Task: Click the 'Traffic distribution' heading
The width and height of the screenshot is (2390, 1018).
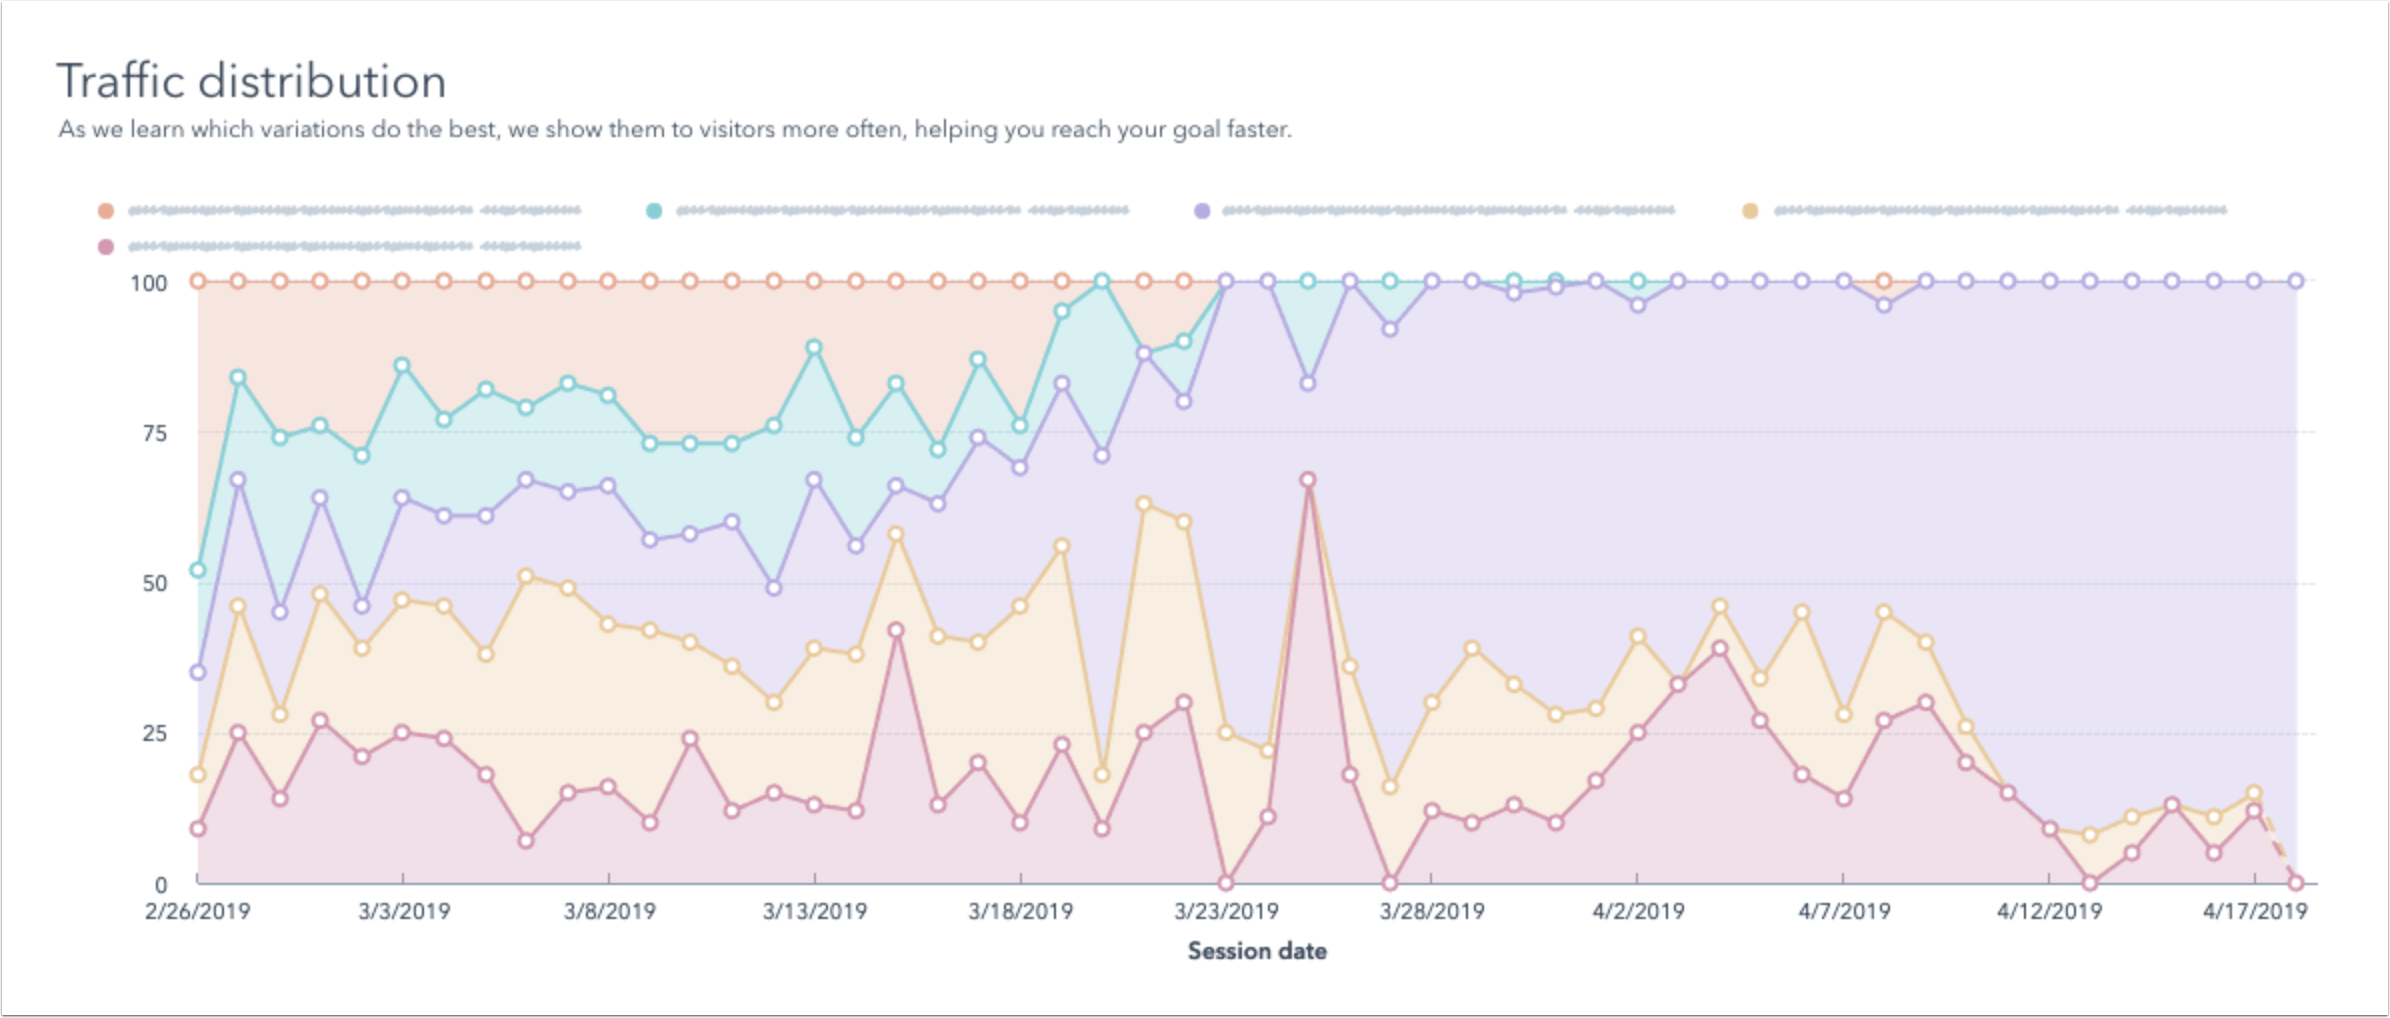Action: 251,81
